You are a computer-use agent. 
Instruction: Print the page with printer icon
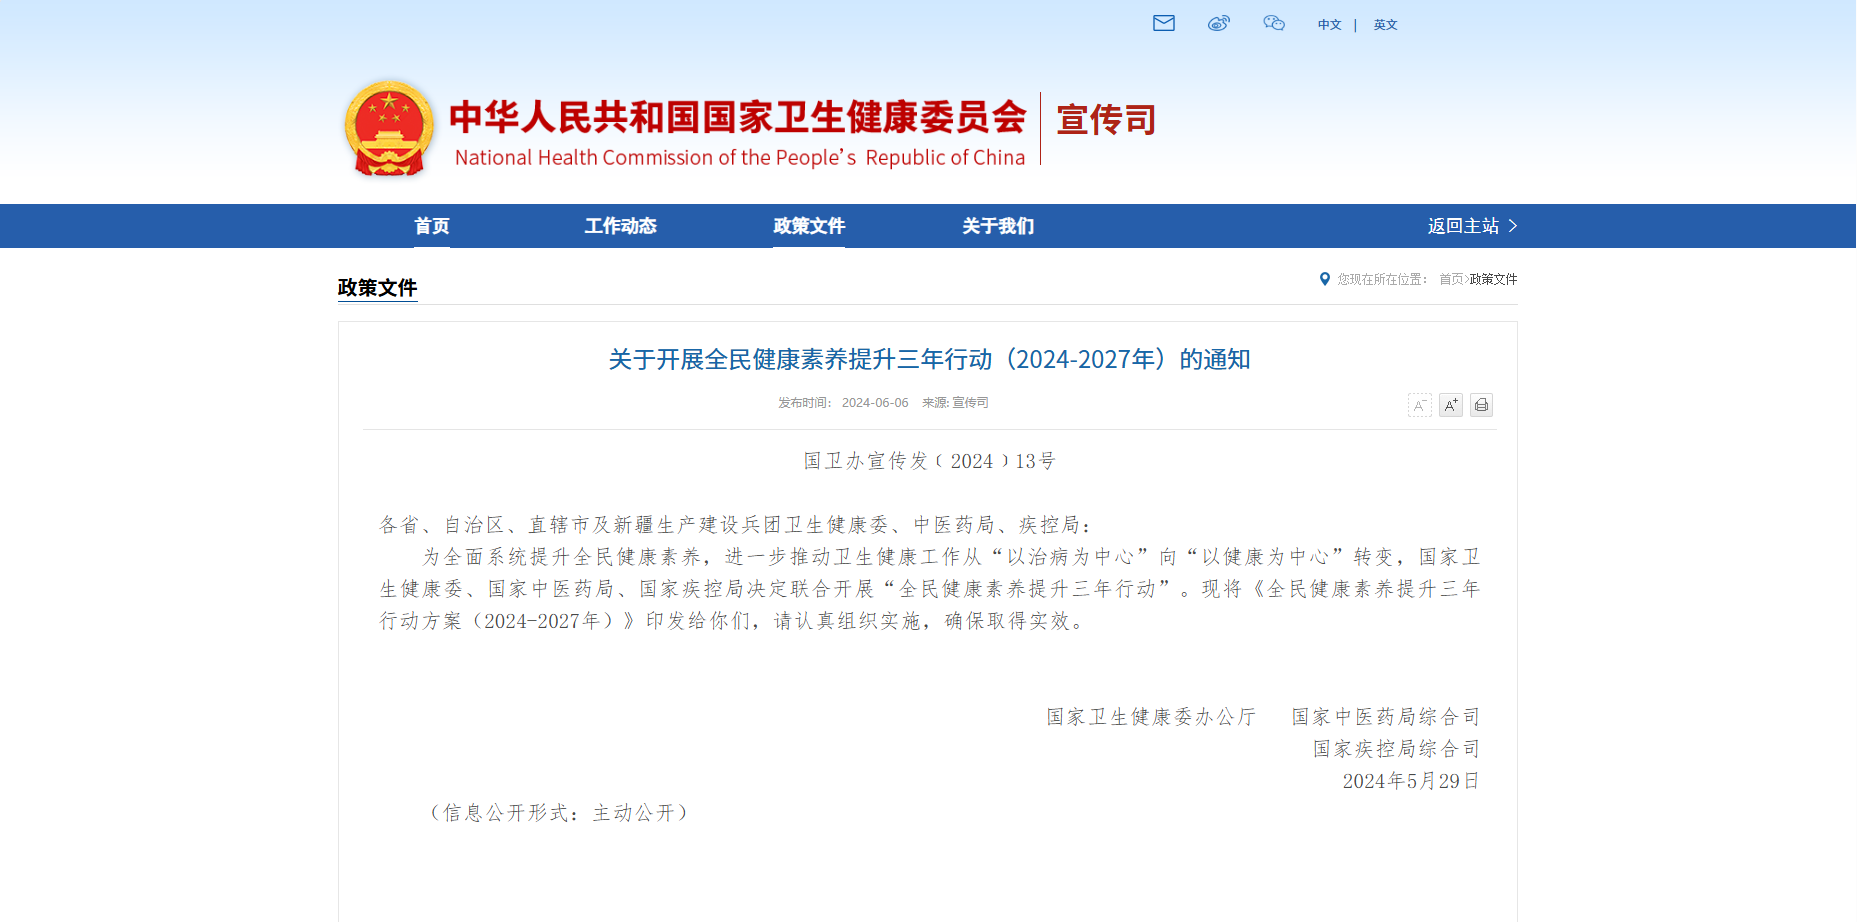[x=1481, y=405]
